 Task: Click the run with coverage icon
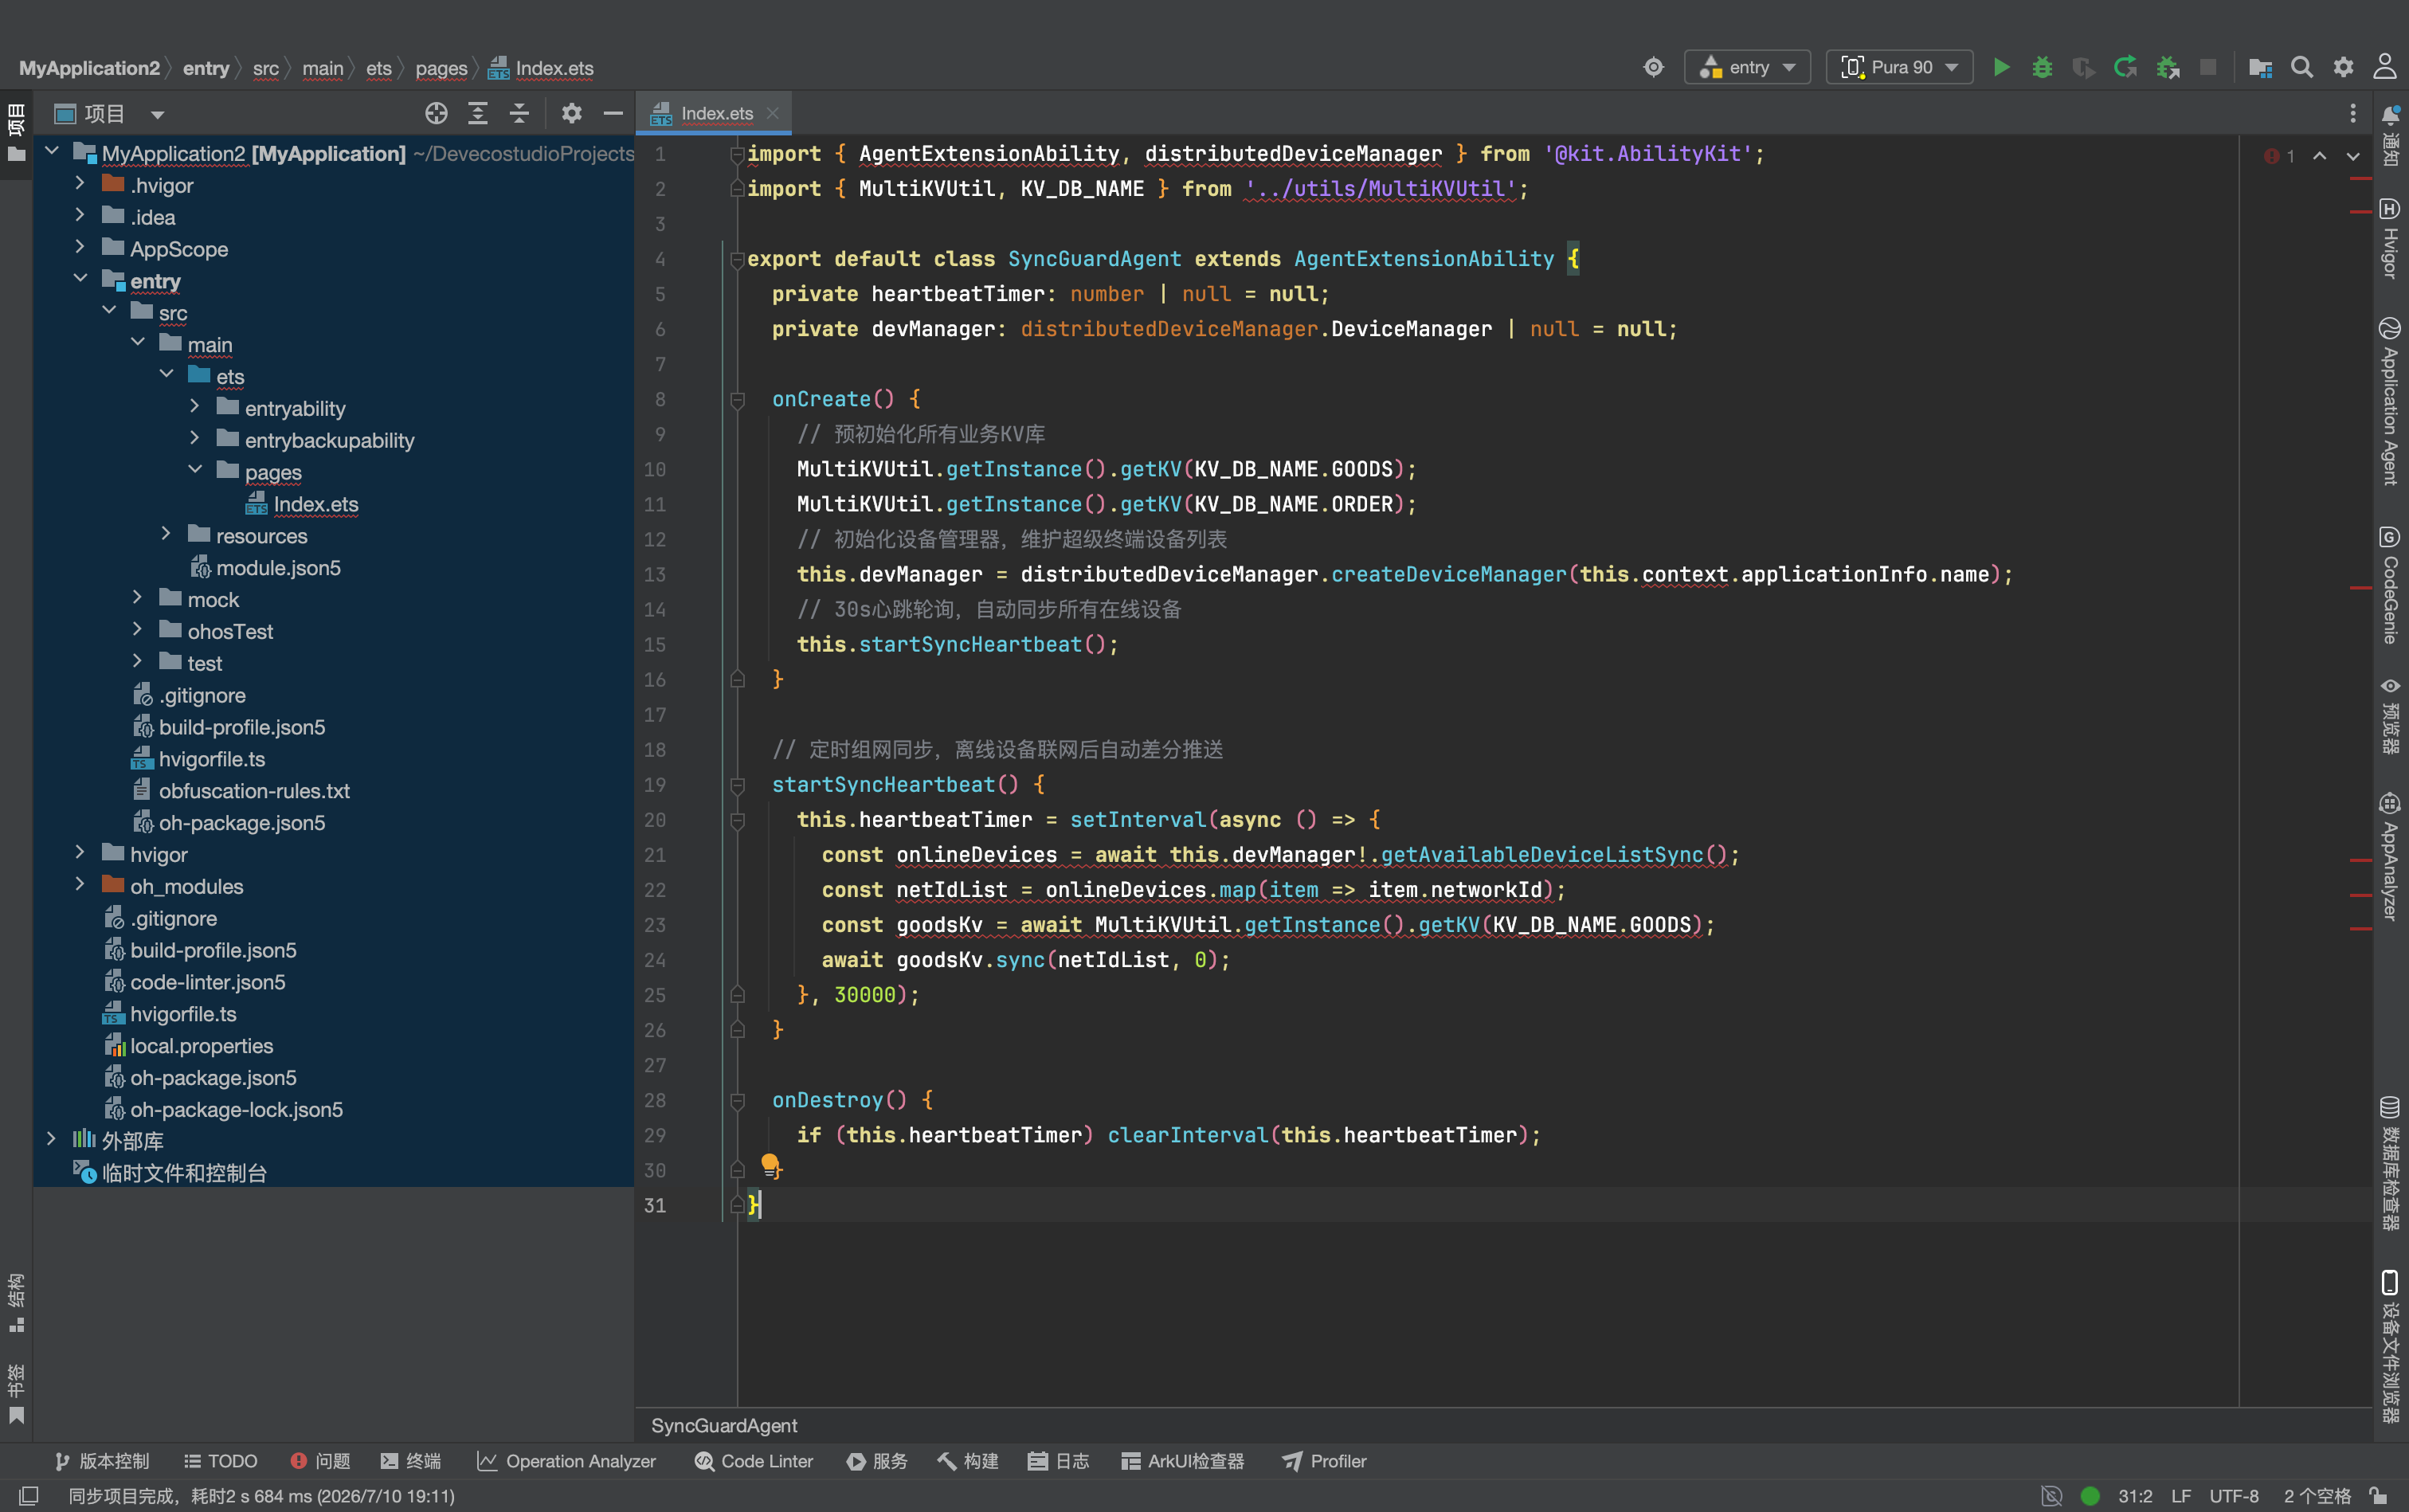(2084, 67)
